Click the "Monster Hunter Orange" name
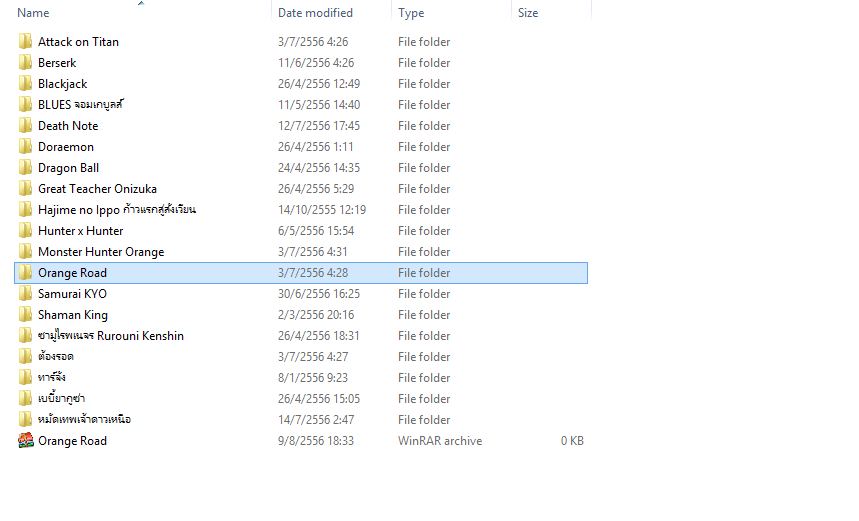This screenshot has width=859, height=521. (x=101, y=251)
